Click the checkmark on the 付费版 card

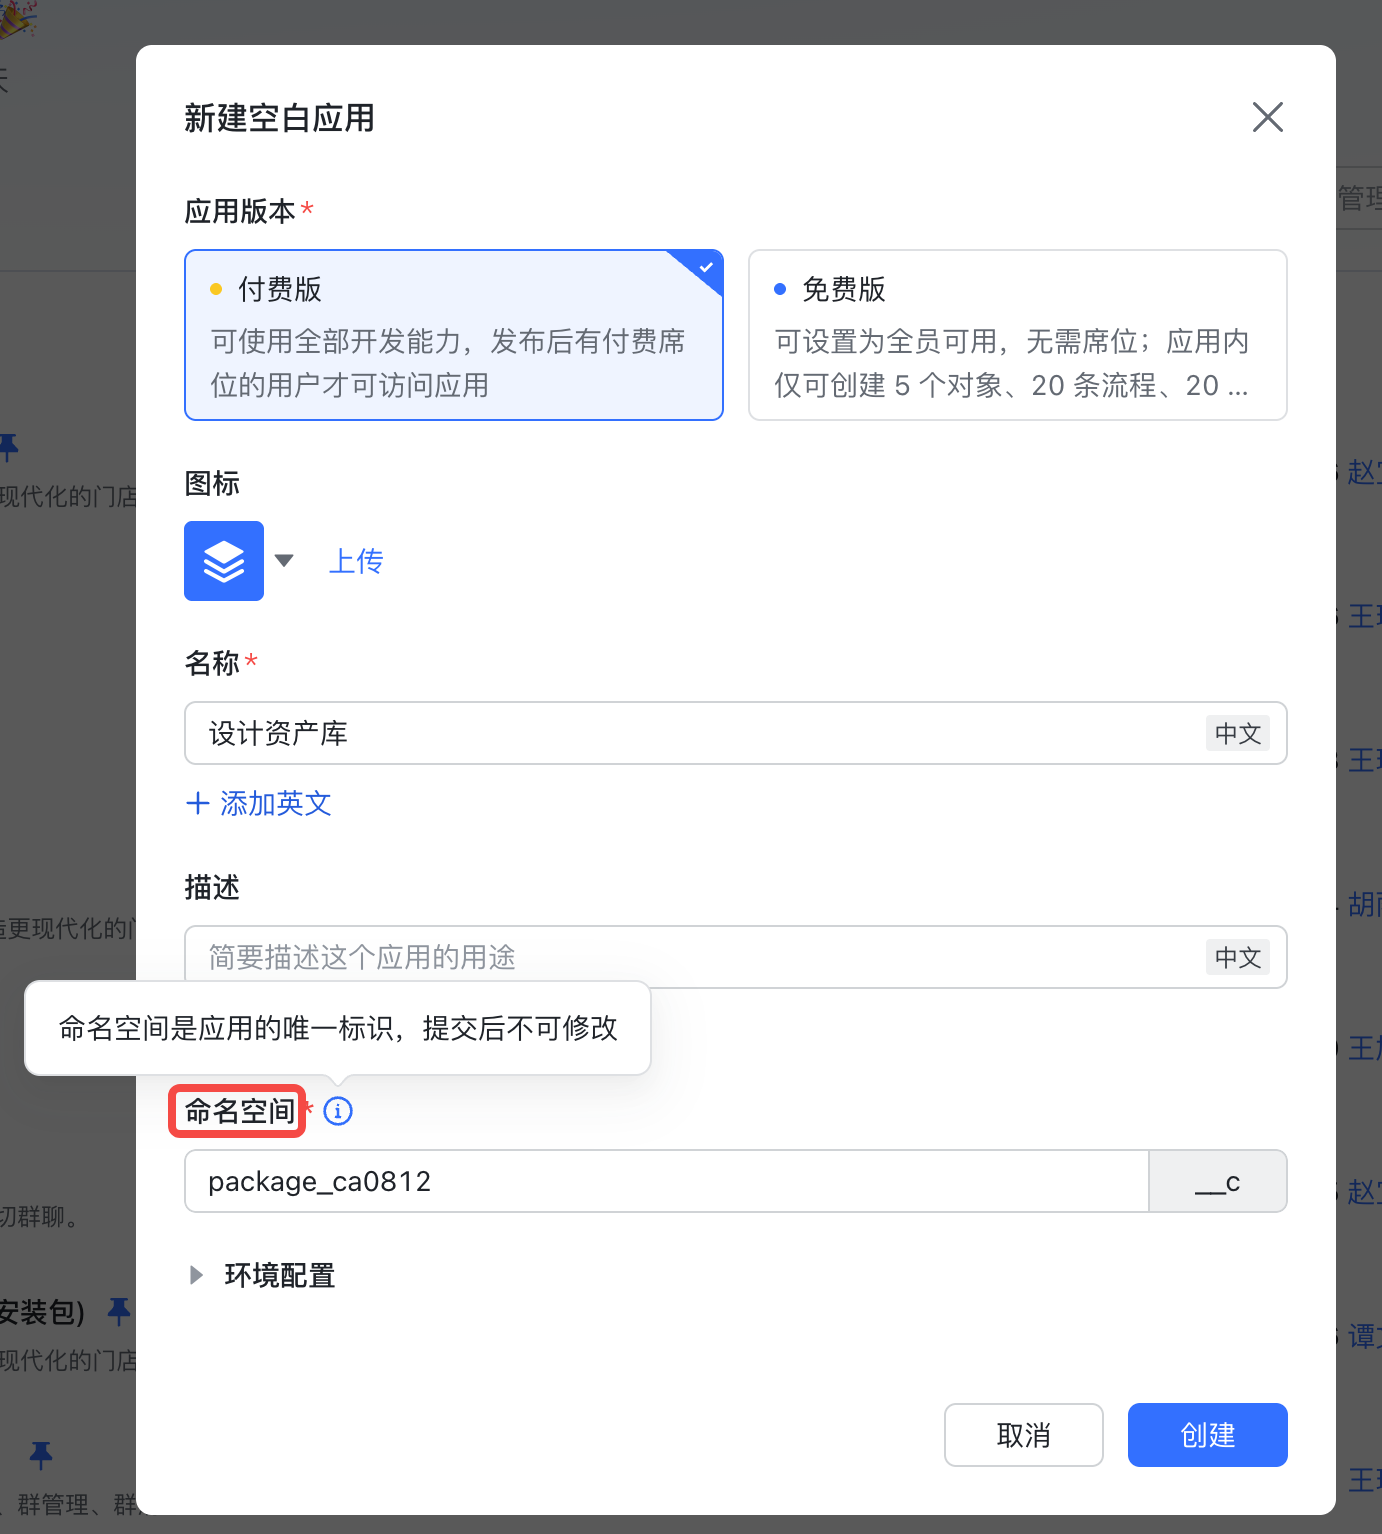pos(706,266)
